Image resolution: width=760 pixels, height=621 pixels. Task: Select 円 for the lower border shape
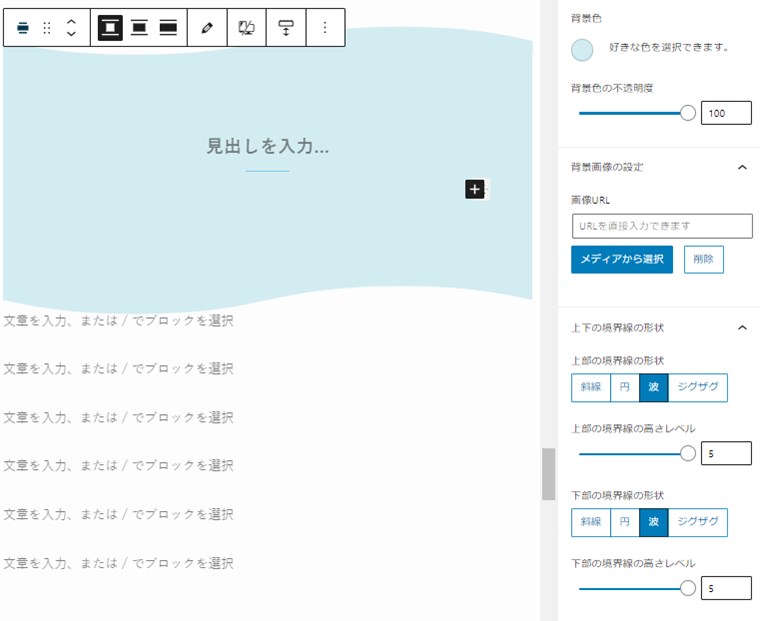coord(625,522)
